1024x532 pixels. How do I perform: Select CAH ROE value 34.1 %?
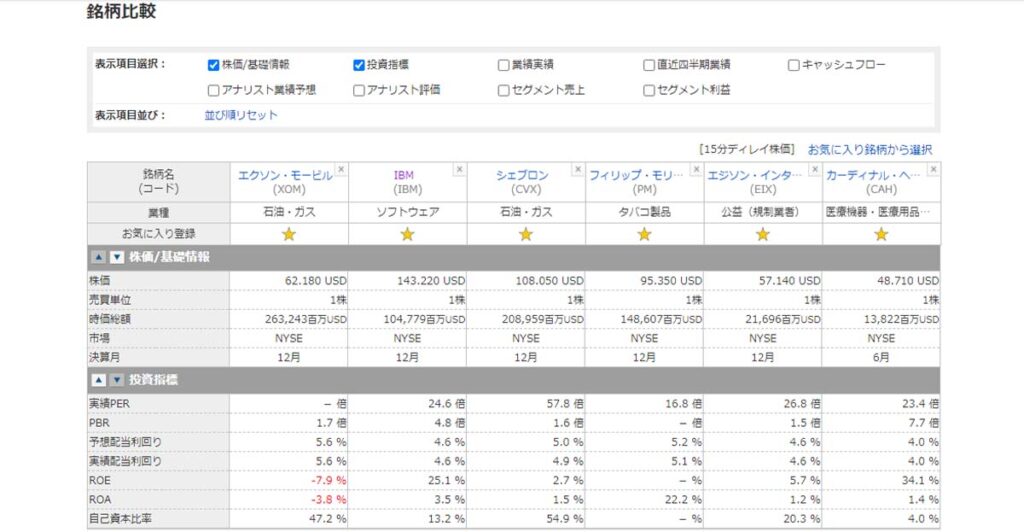click(x=920, y=480)
